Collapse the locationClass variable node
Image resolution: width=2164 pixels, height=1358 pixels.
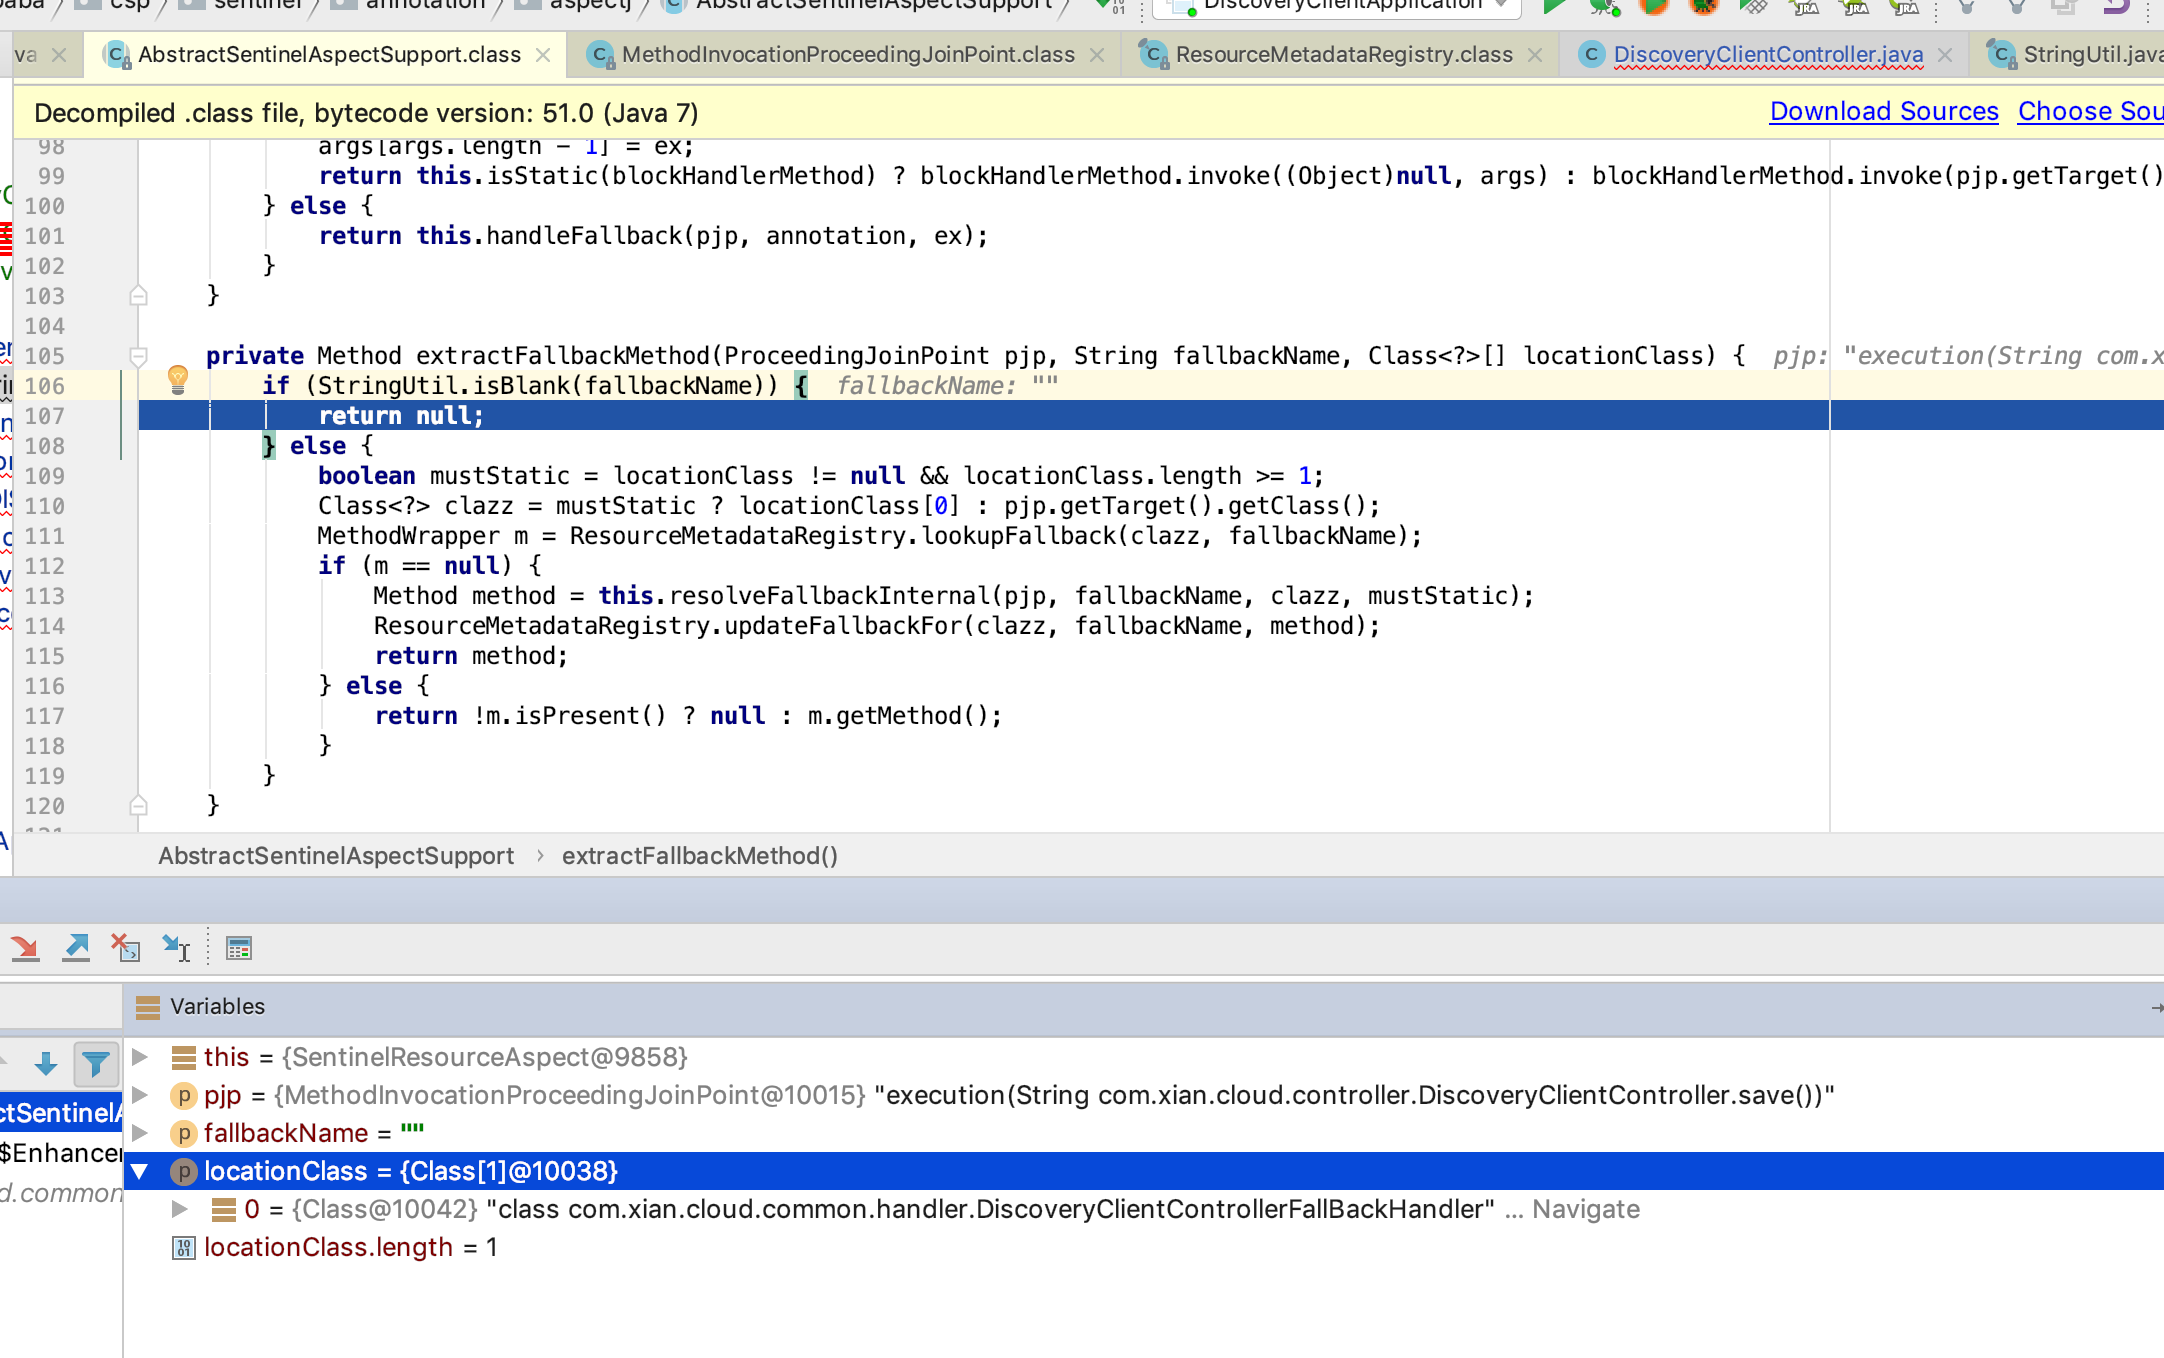pyautogui.click(x=141, y=1171)
